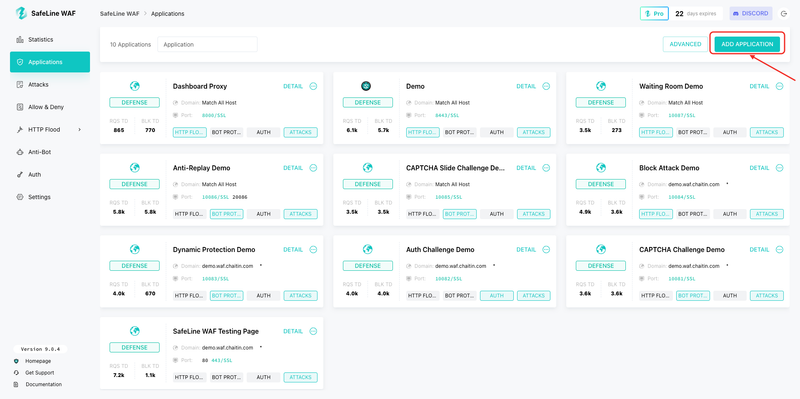The width and height of the screenshot is (800, 399).
Task: Click the logout icon next to DISCORD
Action: pos(784,14)
